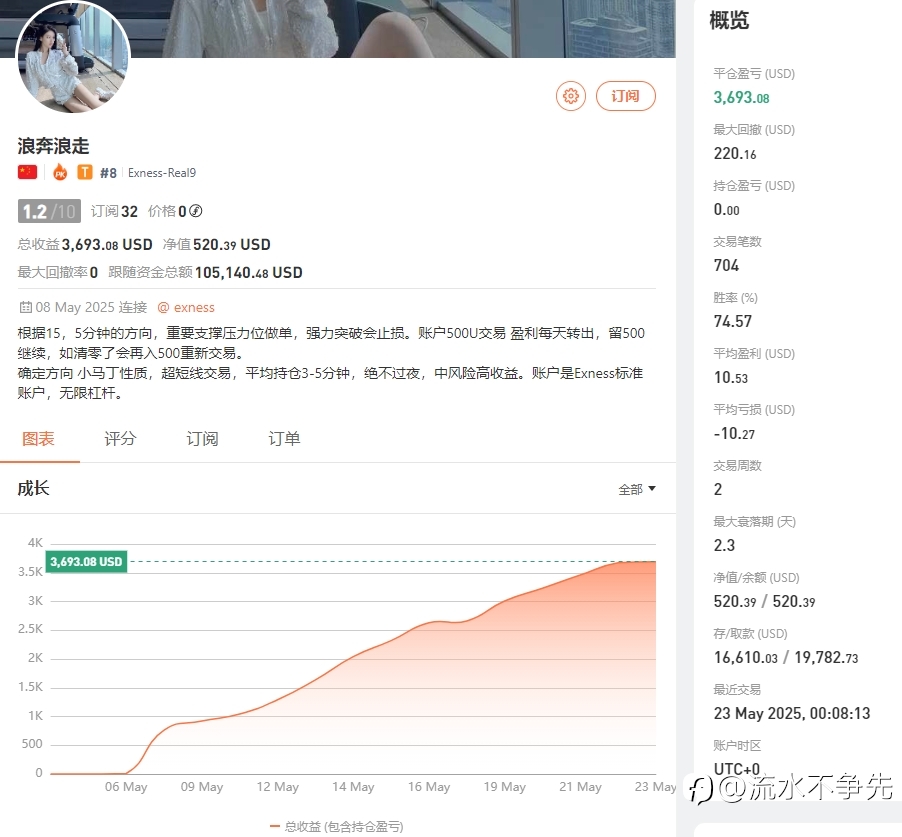Click the calendar icon beside connection date
Viewport: 902px width, 837px height.
tap(25, 307)
